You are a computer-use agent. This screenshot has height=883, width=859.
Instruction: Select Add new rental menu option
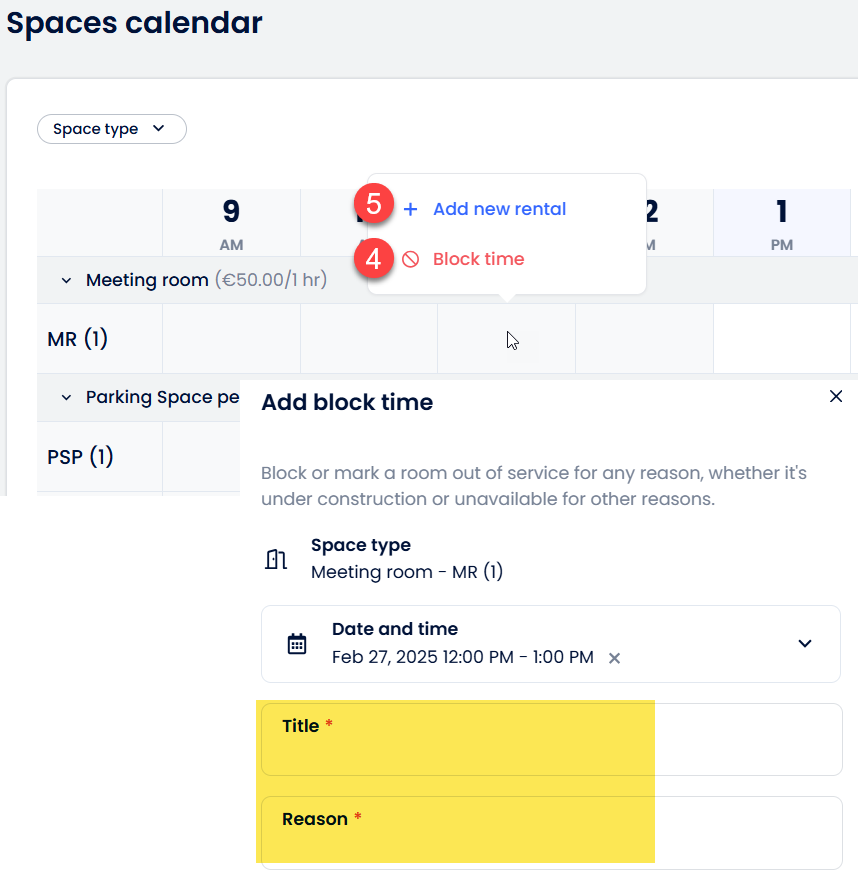pyautogui.click(x=499, y=209)
